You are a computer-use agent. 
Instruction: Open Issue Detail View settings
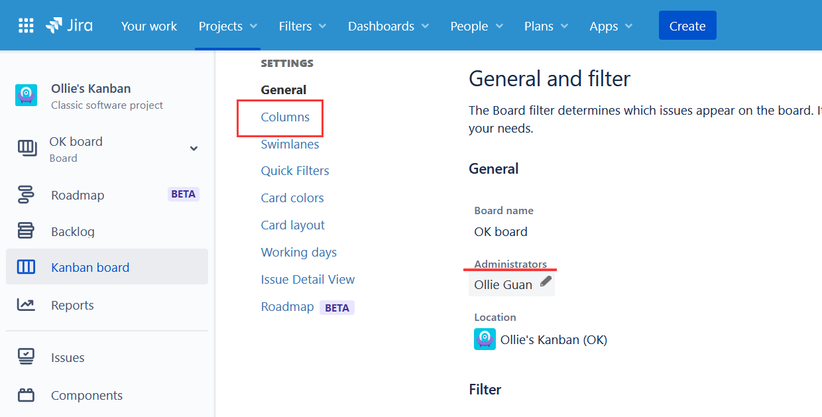[x=308, y=280]
